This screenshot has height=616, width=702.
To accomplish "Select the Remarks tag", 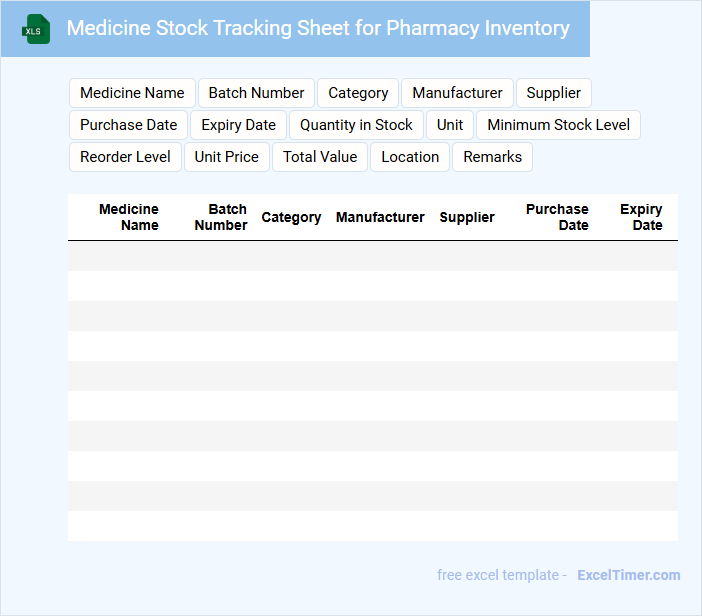I will 492,157.
